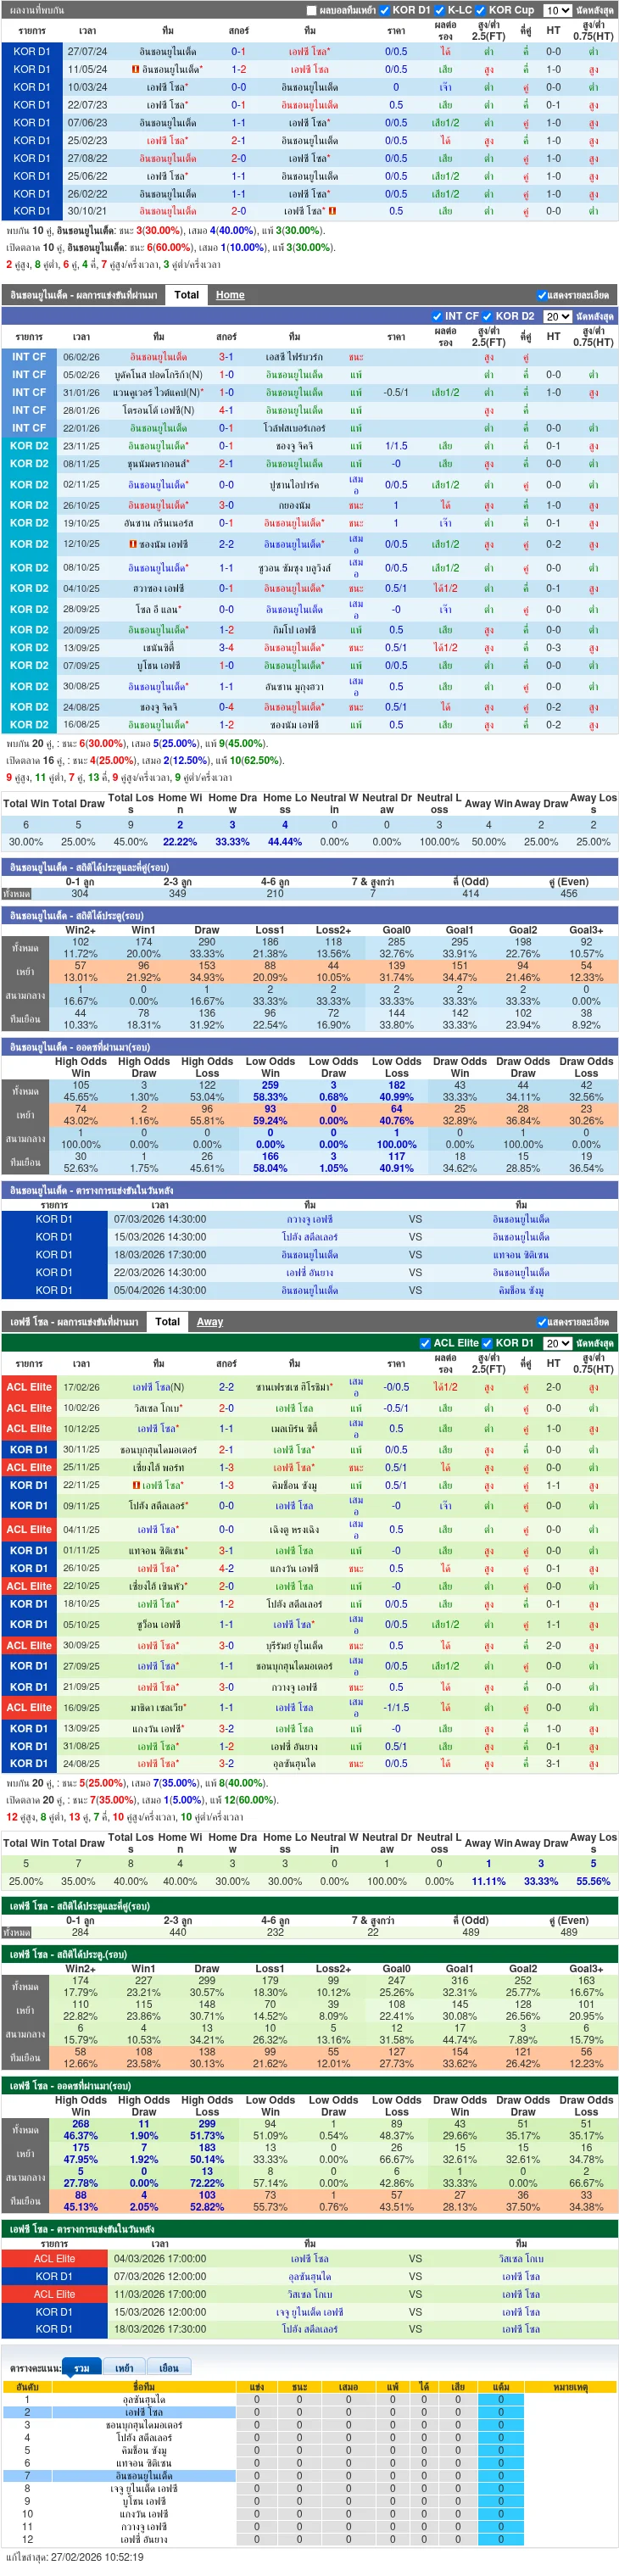Select the เหย้า tab in standings table
619x2576 pixels.
pyautogui.click(x=124, y=2368)
